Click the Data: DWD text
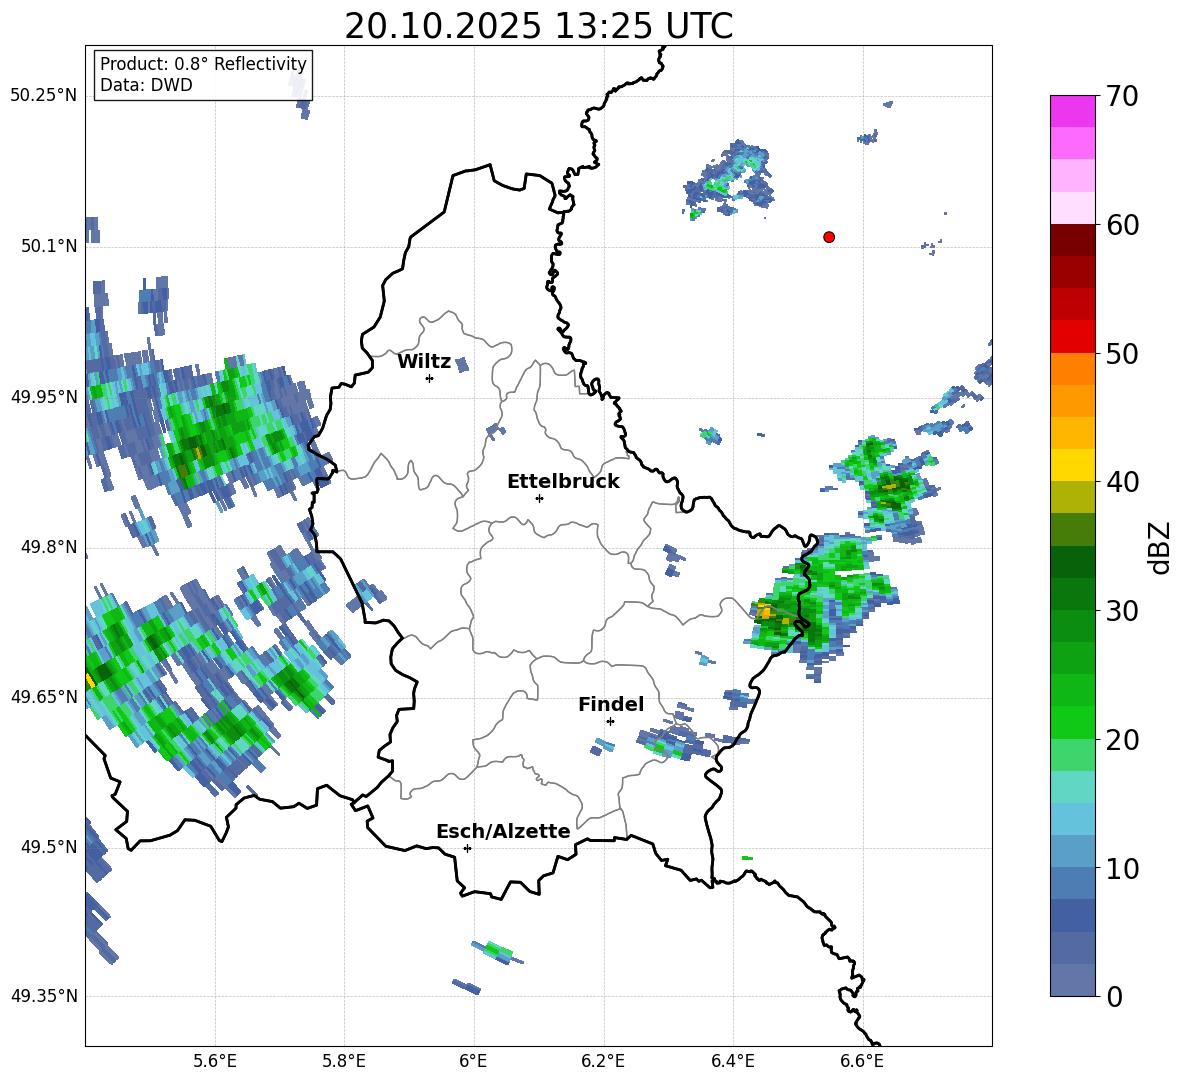The width and height of the screenshot is (1184, 1081). (146, 85)
